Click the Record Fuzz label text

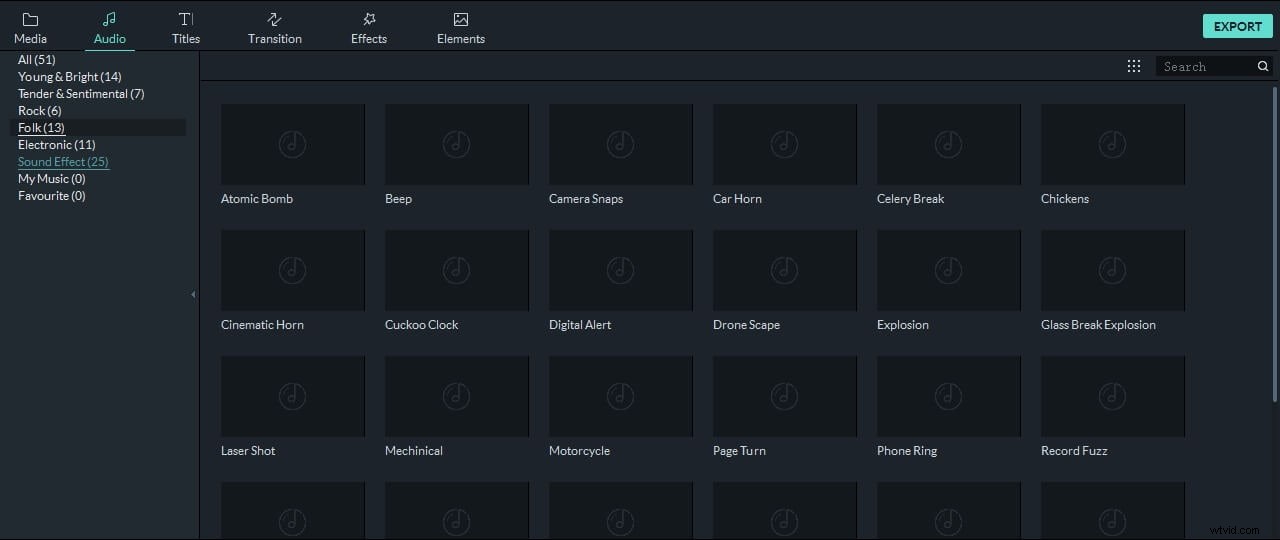point(1074,451)
